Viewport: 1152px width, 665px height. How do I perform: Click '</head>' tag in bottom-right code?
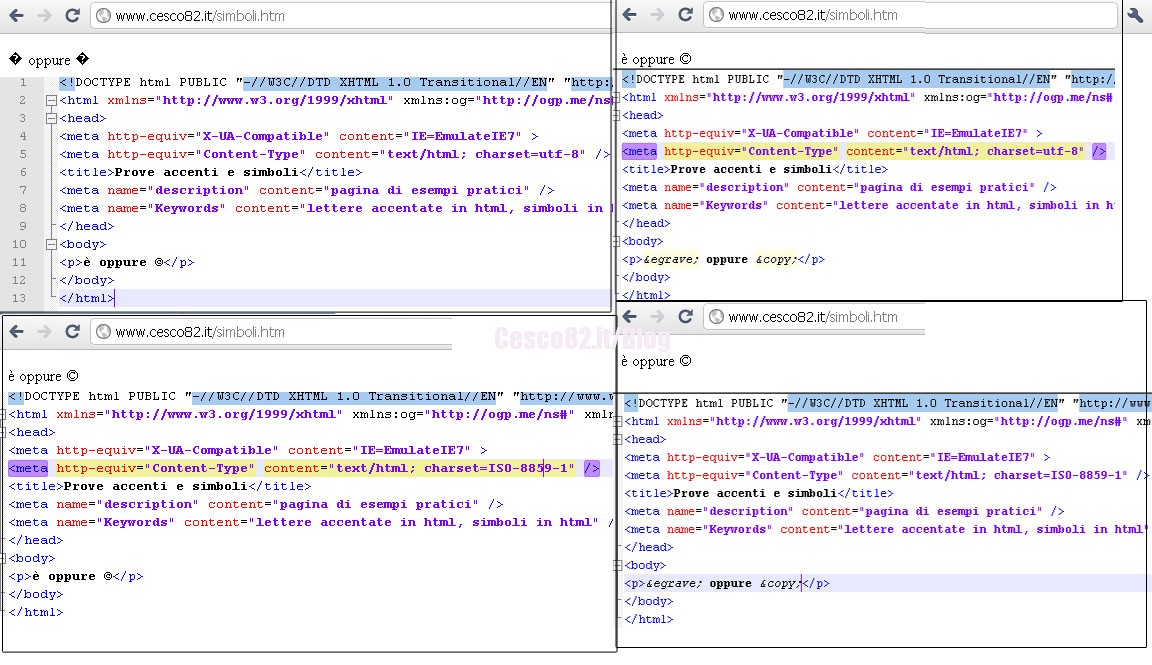tap(649, 547)
